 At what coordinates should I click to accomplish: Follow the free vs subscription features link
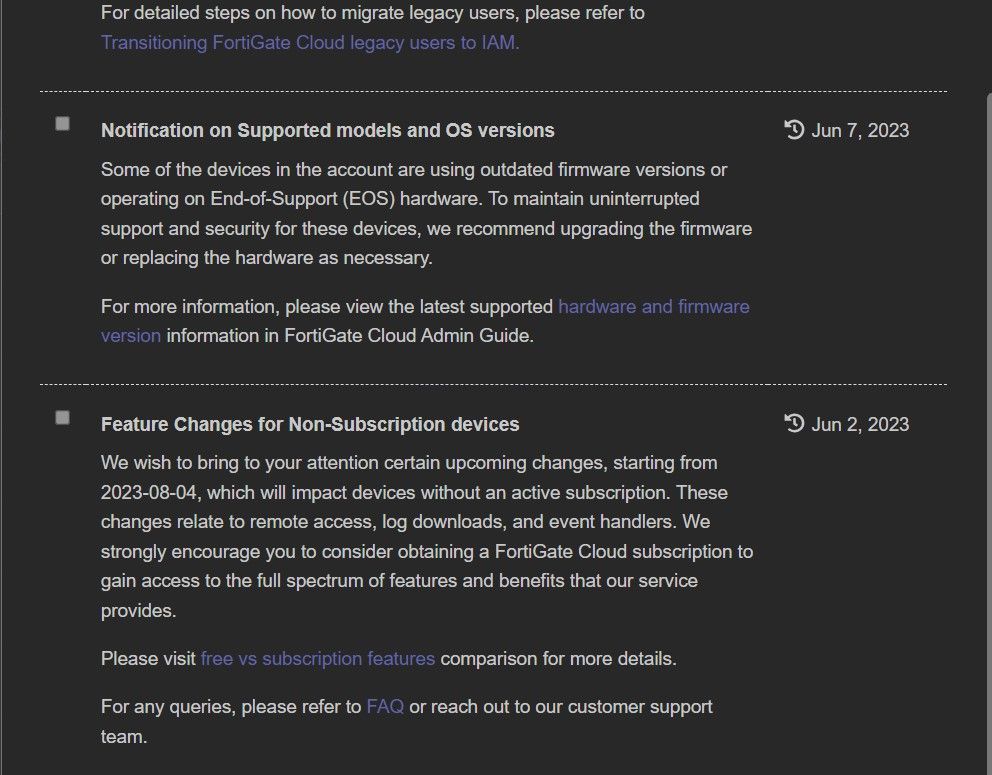318,659
